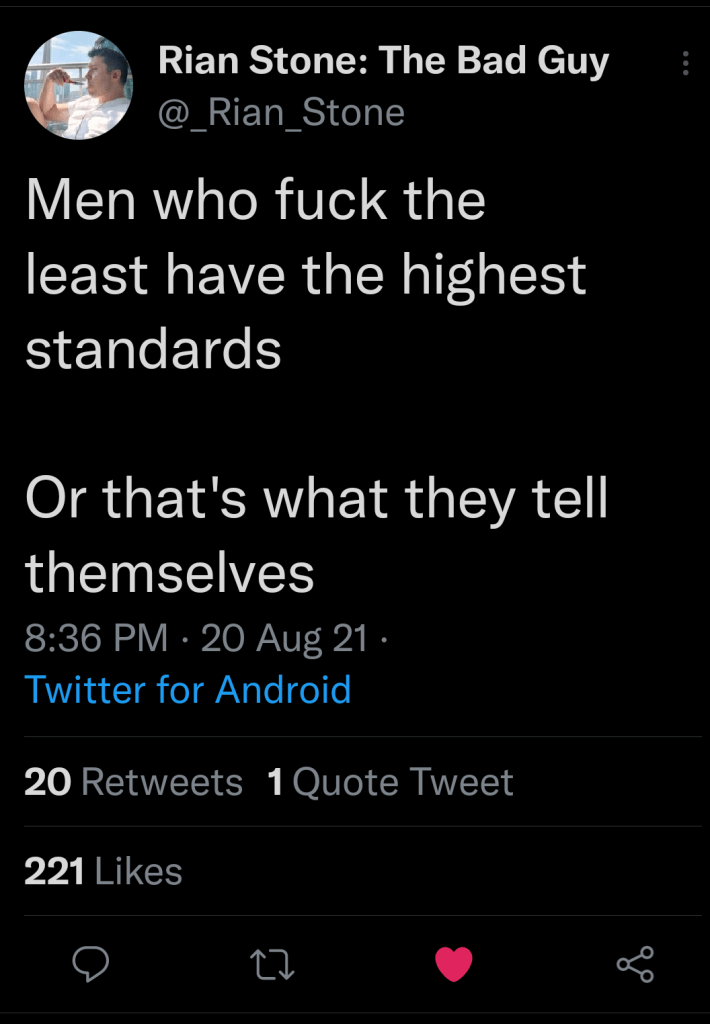Retweet using the arrows icon
The width and height of the screenshot is (710, 1024).
click(273, 964)
